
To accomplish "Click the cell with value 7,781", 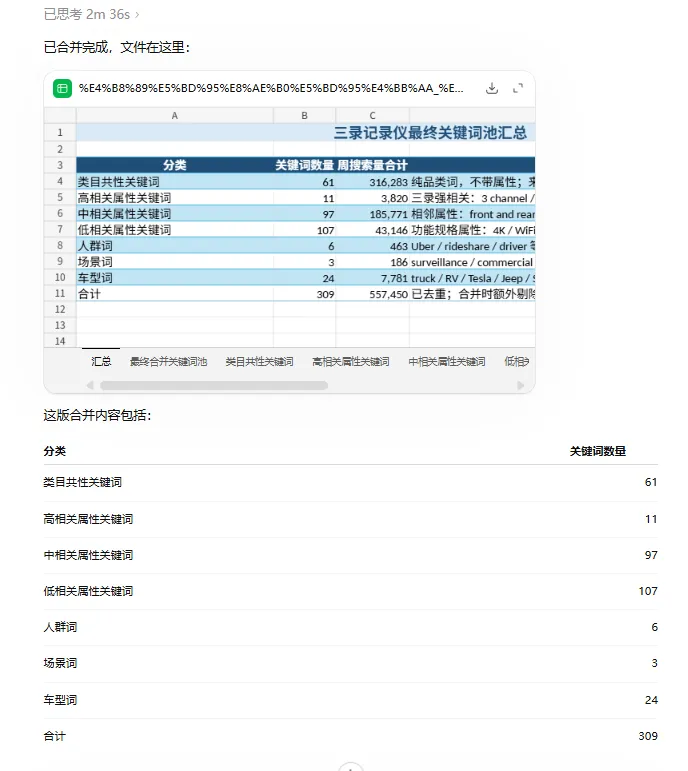I will point(372,278).
